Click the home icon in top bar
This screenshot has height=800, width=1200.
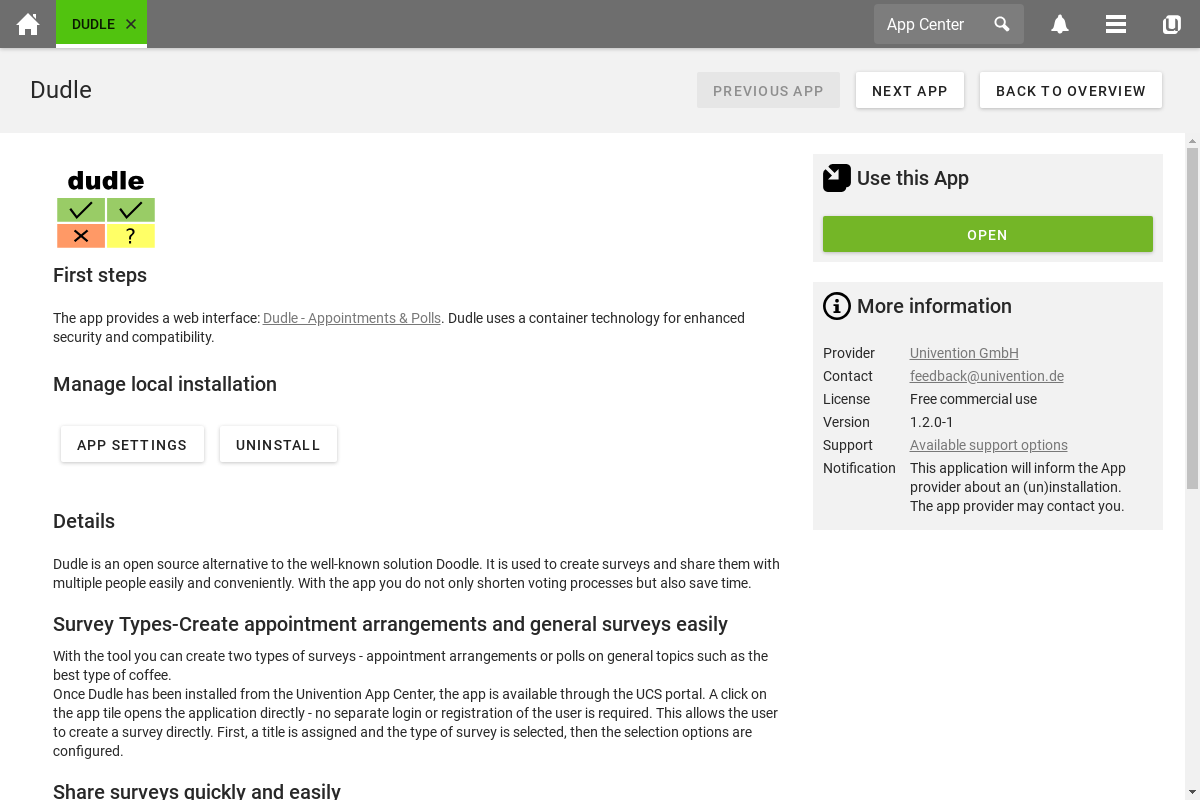click(x=28, y=24)
